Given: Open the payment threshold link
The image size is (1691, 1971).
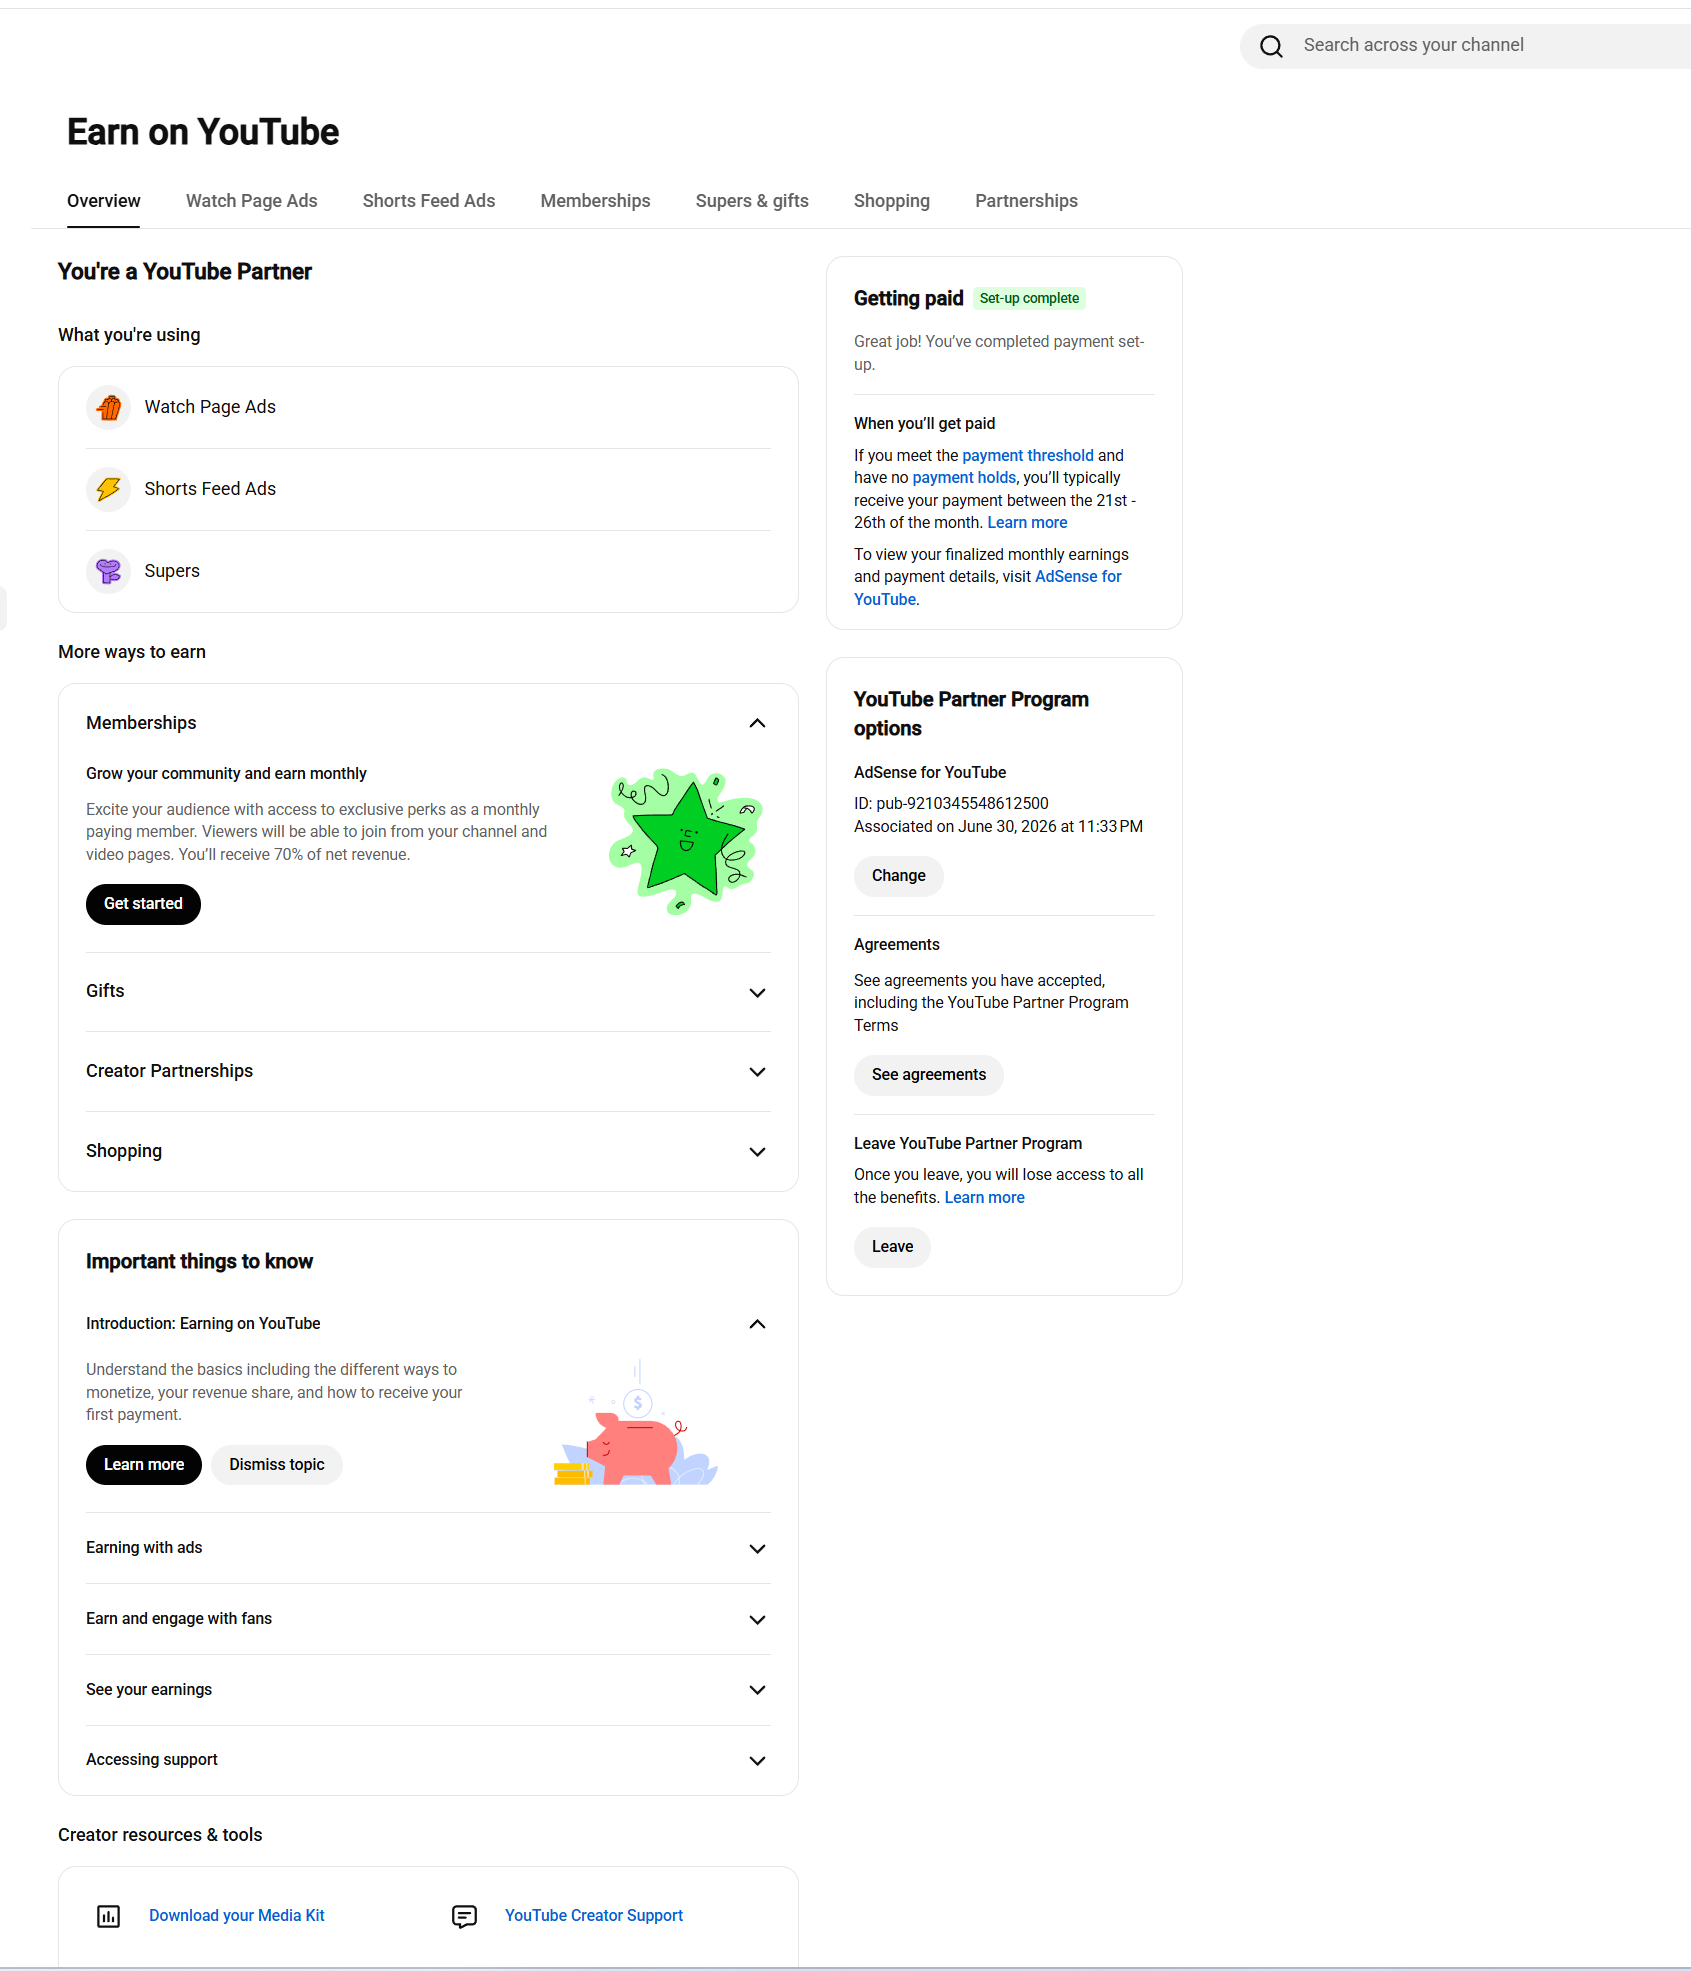Looking at the screenshot, I should (1028, 456).
